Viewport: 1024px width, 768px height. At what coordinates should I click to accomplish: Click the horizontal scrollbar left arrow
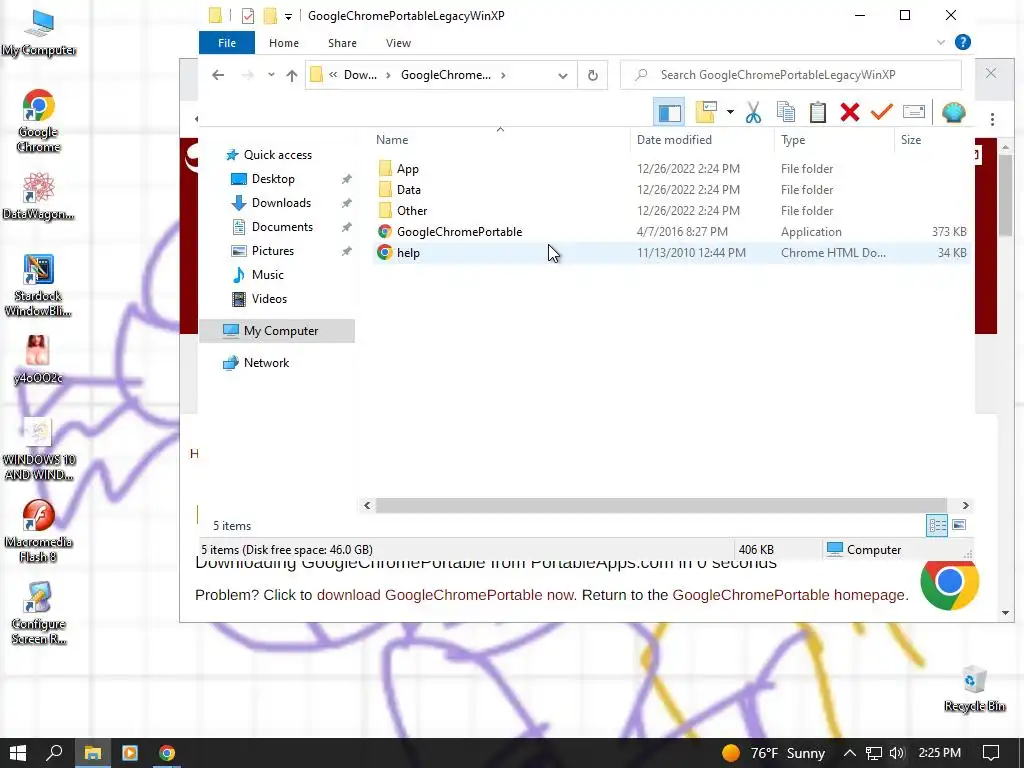[367, 505]
